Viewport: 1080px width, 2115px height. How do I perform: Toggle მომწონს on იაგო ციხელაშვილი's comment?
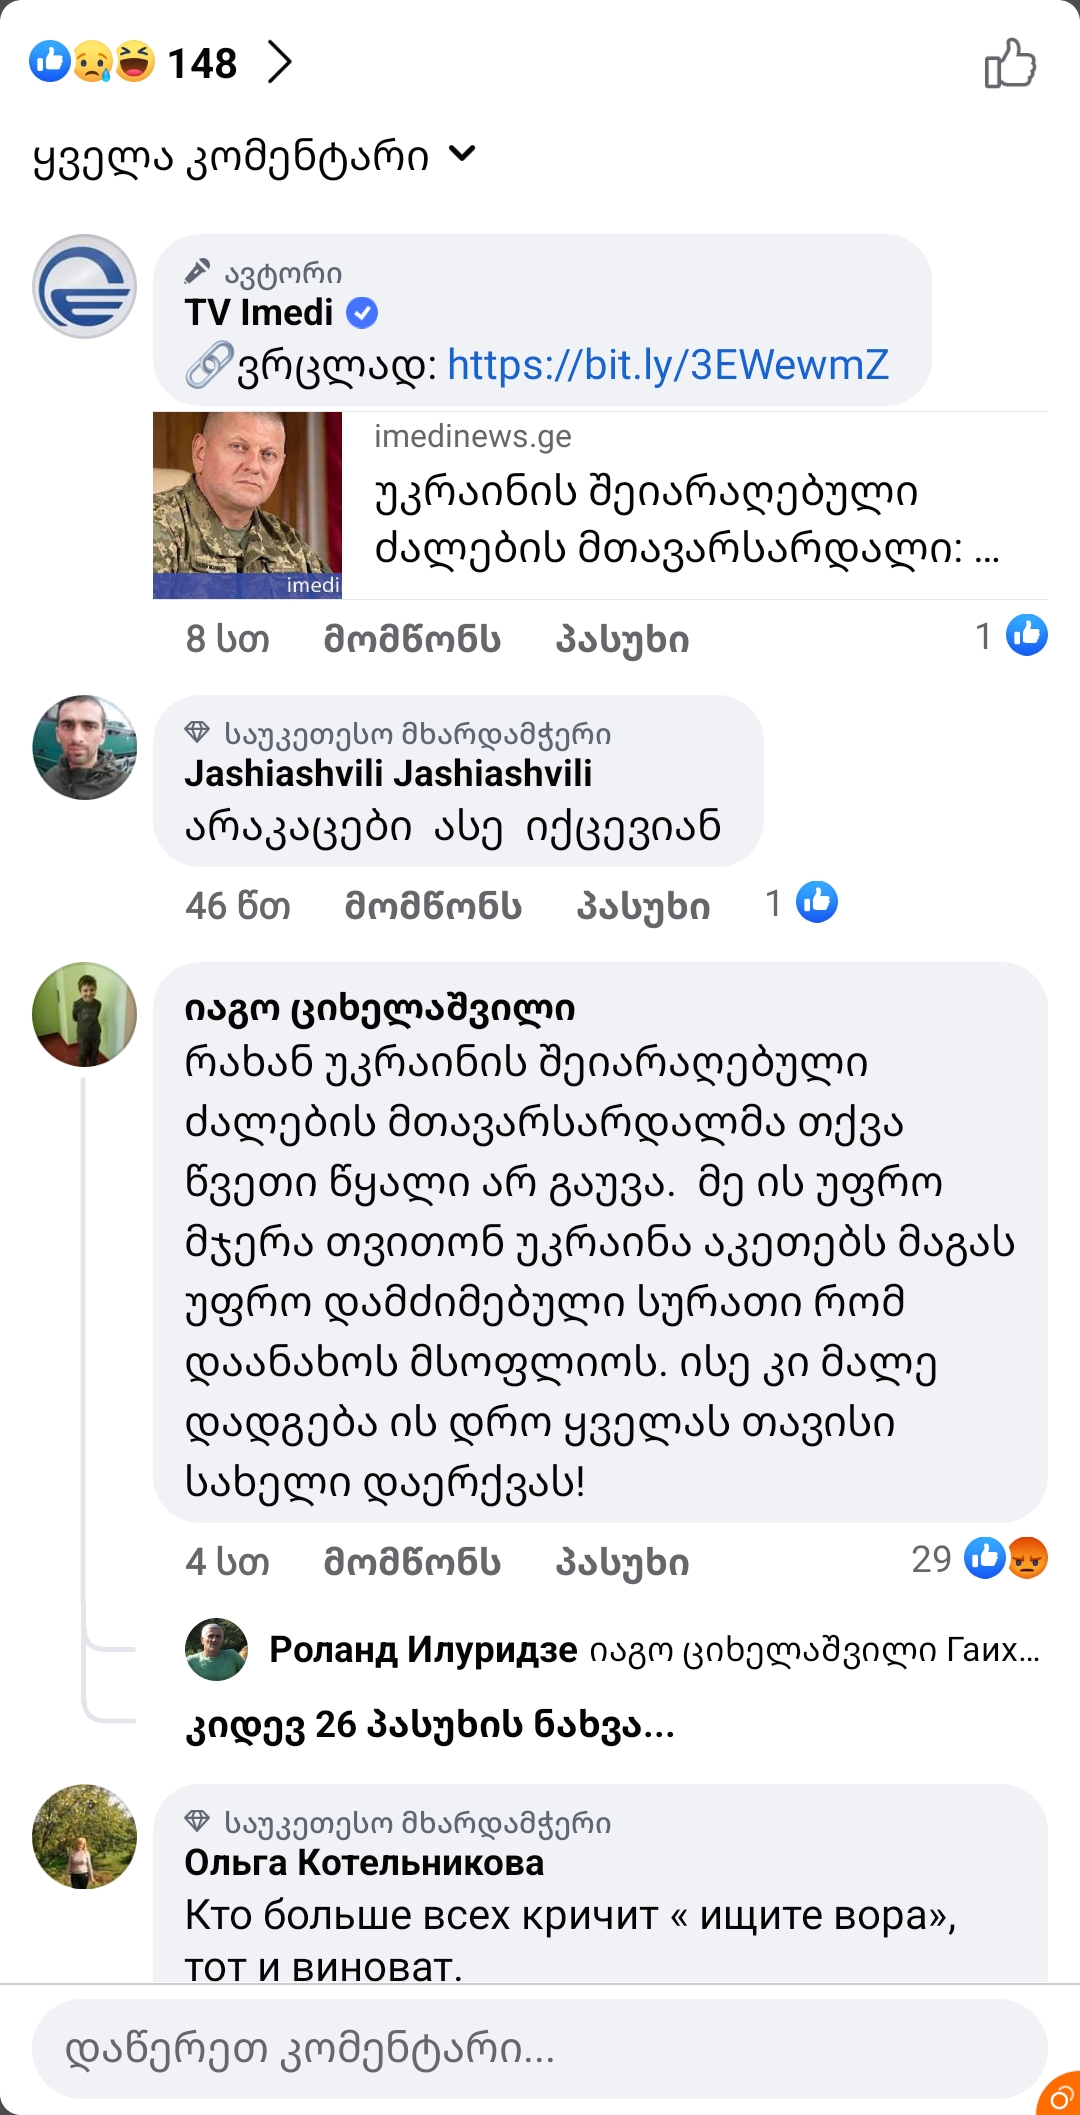click(x=412, y=1562)
